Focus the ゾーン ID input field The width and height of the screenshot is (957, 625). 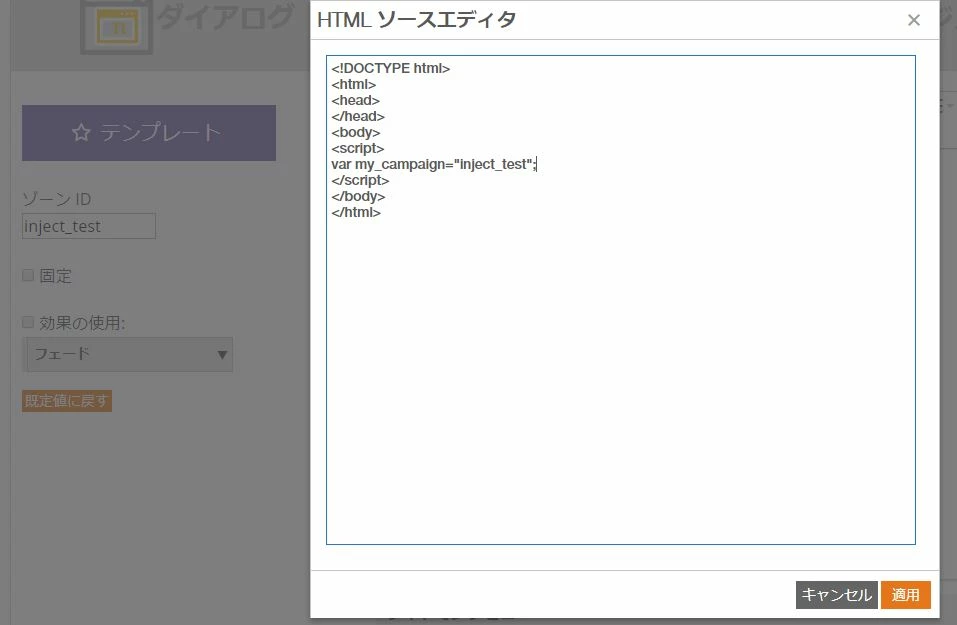88,226
